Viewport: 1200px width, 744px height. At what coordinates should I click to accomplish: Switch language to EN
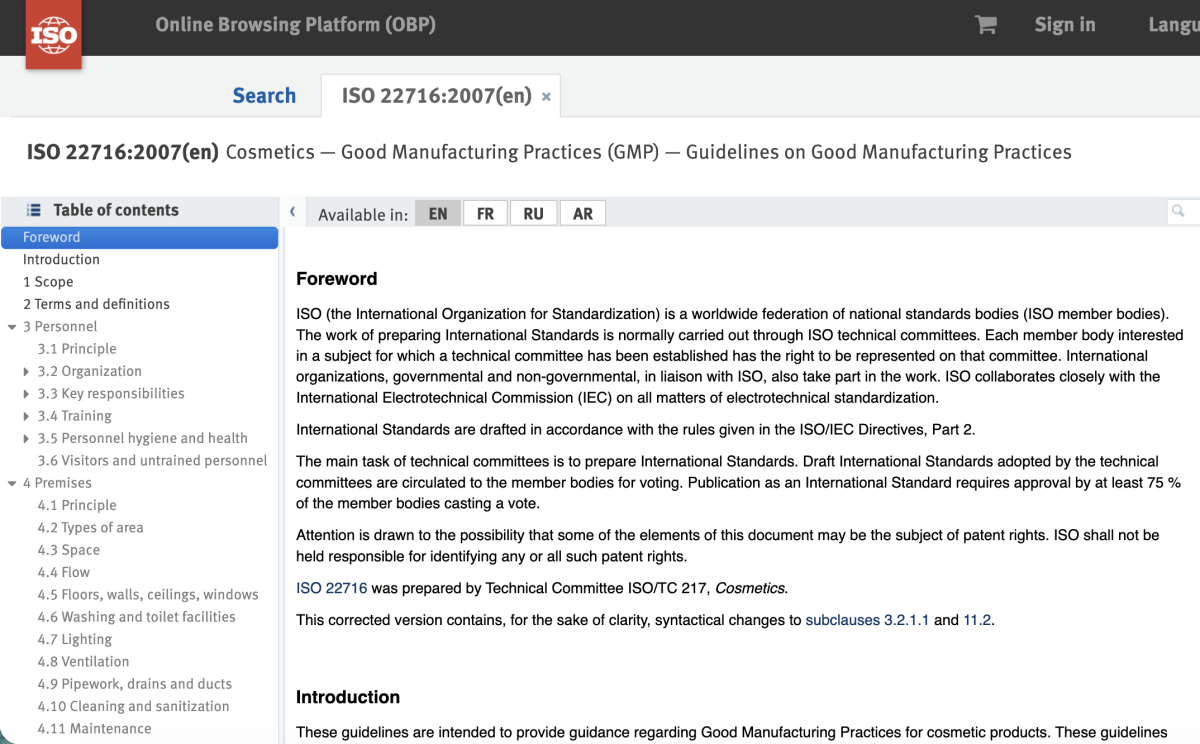coord(438,214)
